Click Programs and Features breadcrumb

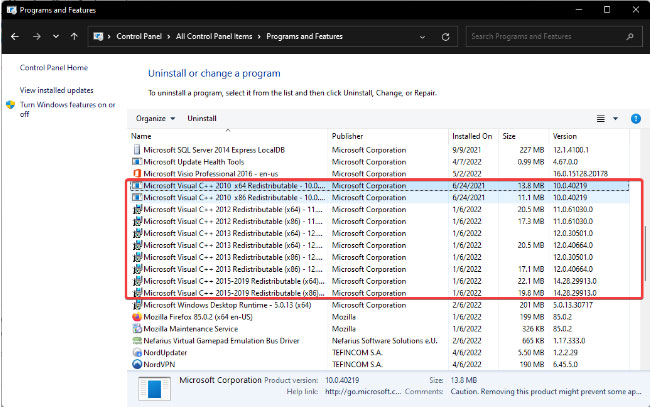point(304,36)
